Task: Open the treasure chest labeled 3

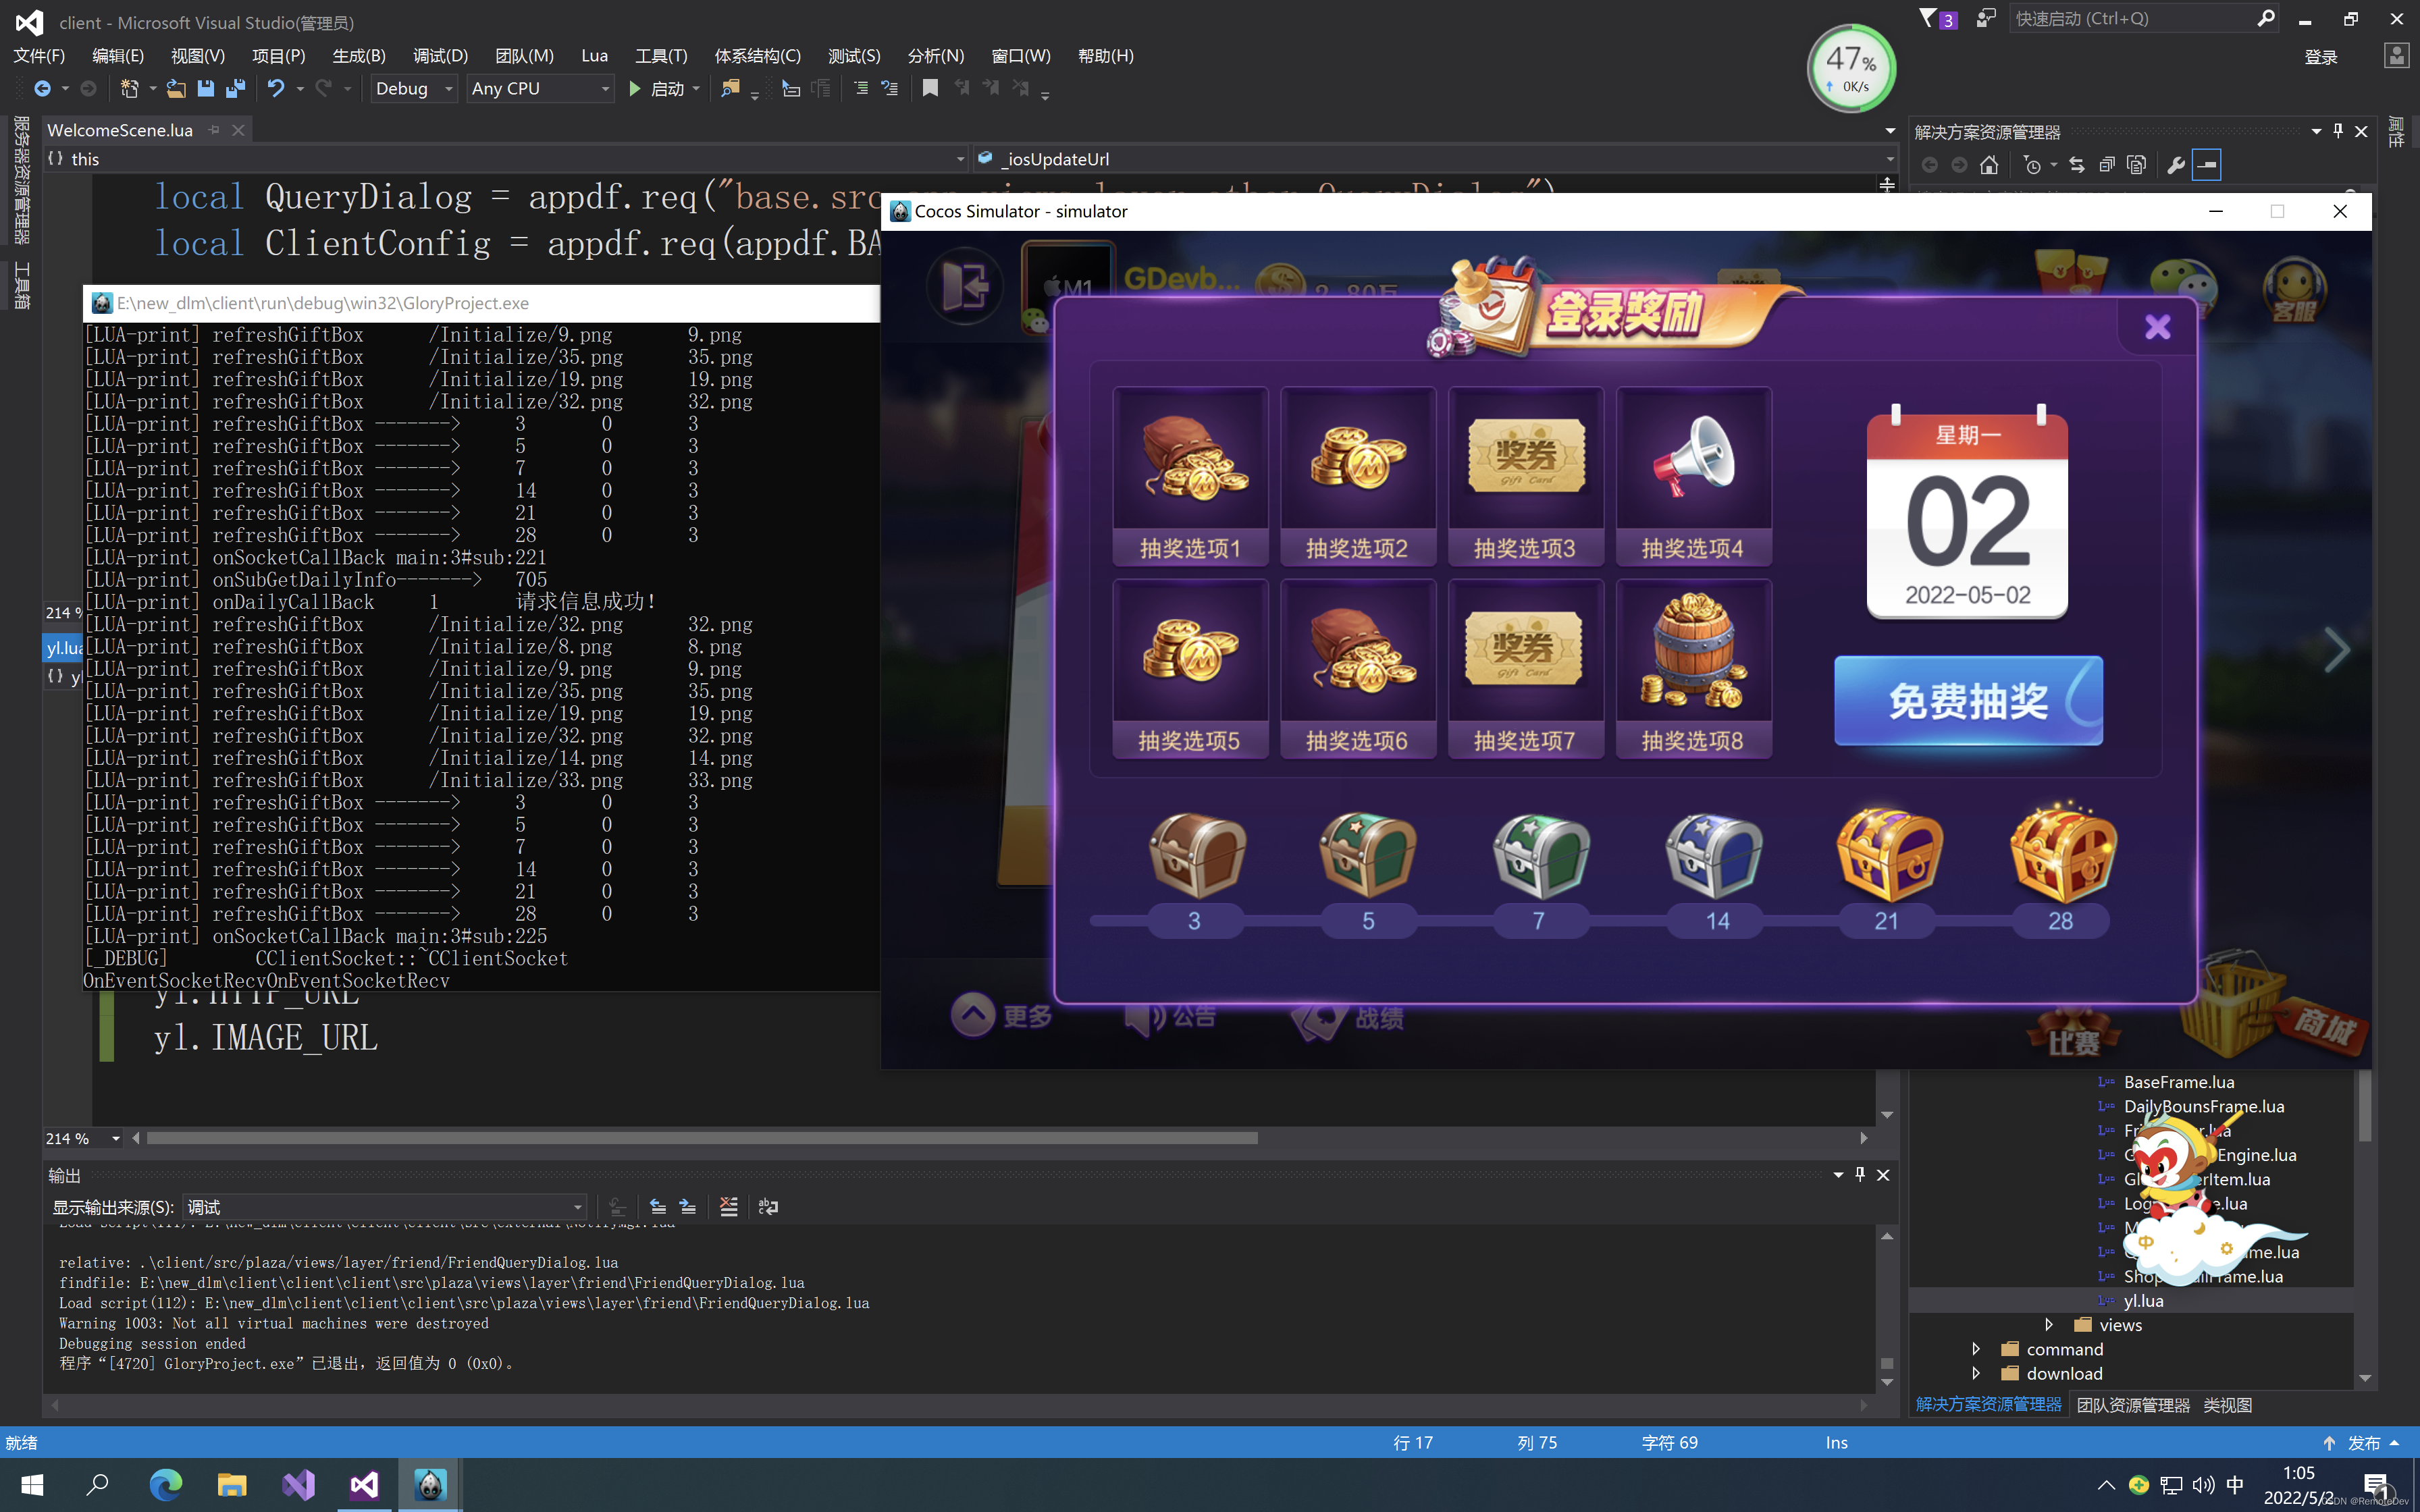Action: [x=1196, y=854]
